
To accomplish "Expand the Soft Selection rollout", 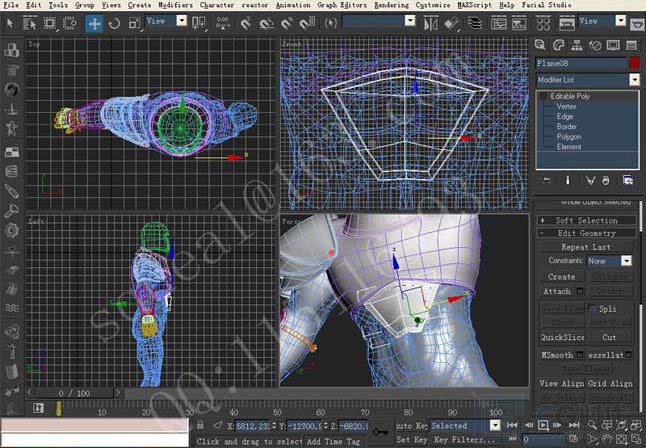I will (x=586, y=220).
